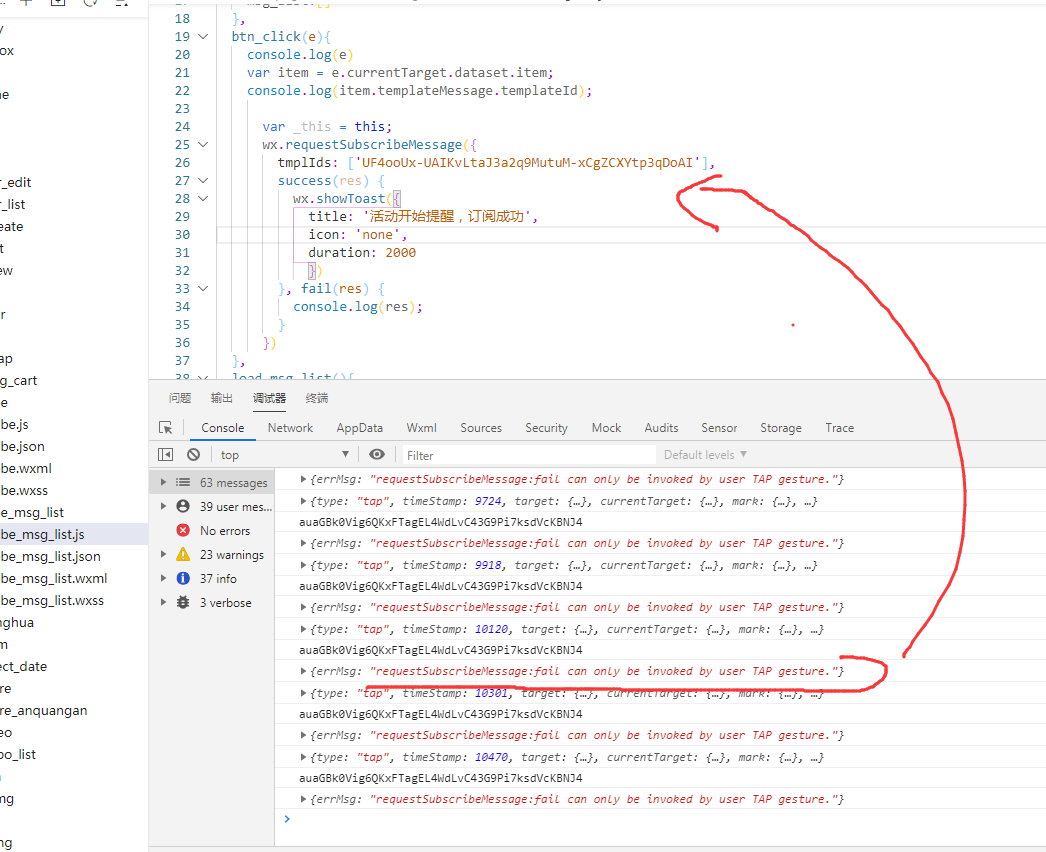
Task: Collapse the code fold at line 25
Action: [203, 145]
